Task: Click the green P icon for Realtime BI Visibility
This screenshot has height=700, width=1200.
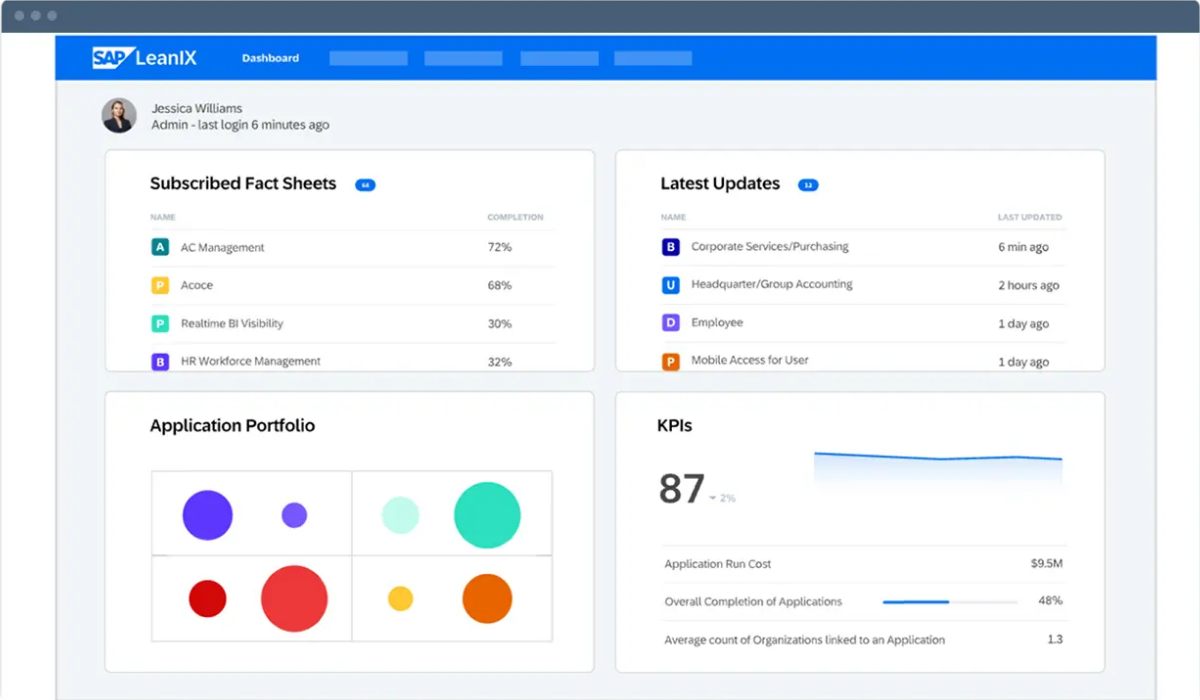Action: coord(160,323)
